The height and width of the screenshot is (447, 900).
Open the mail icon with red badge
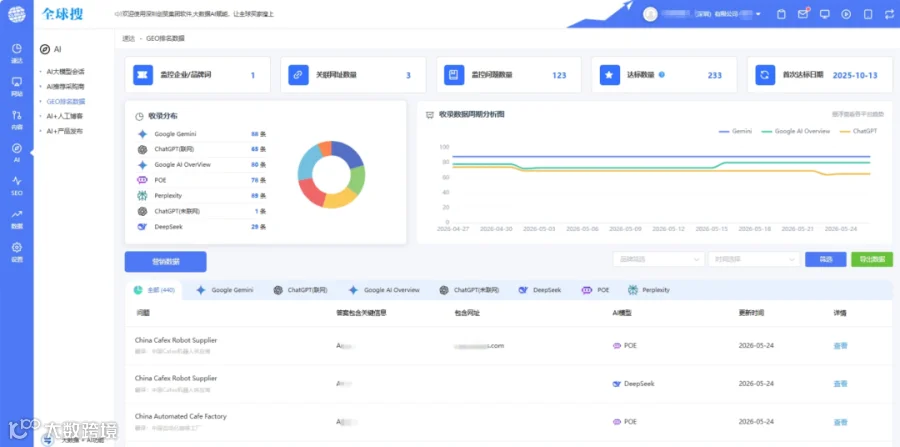pyautogui.click(x=803, y=14)
